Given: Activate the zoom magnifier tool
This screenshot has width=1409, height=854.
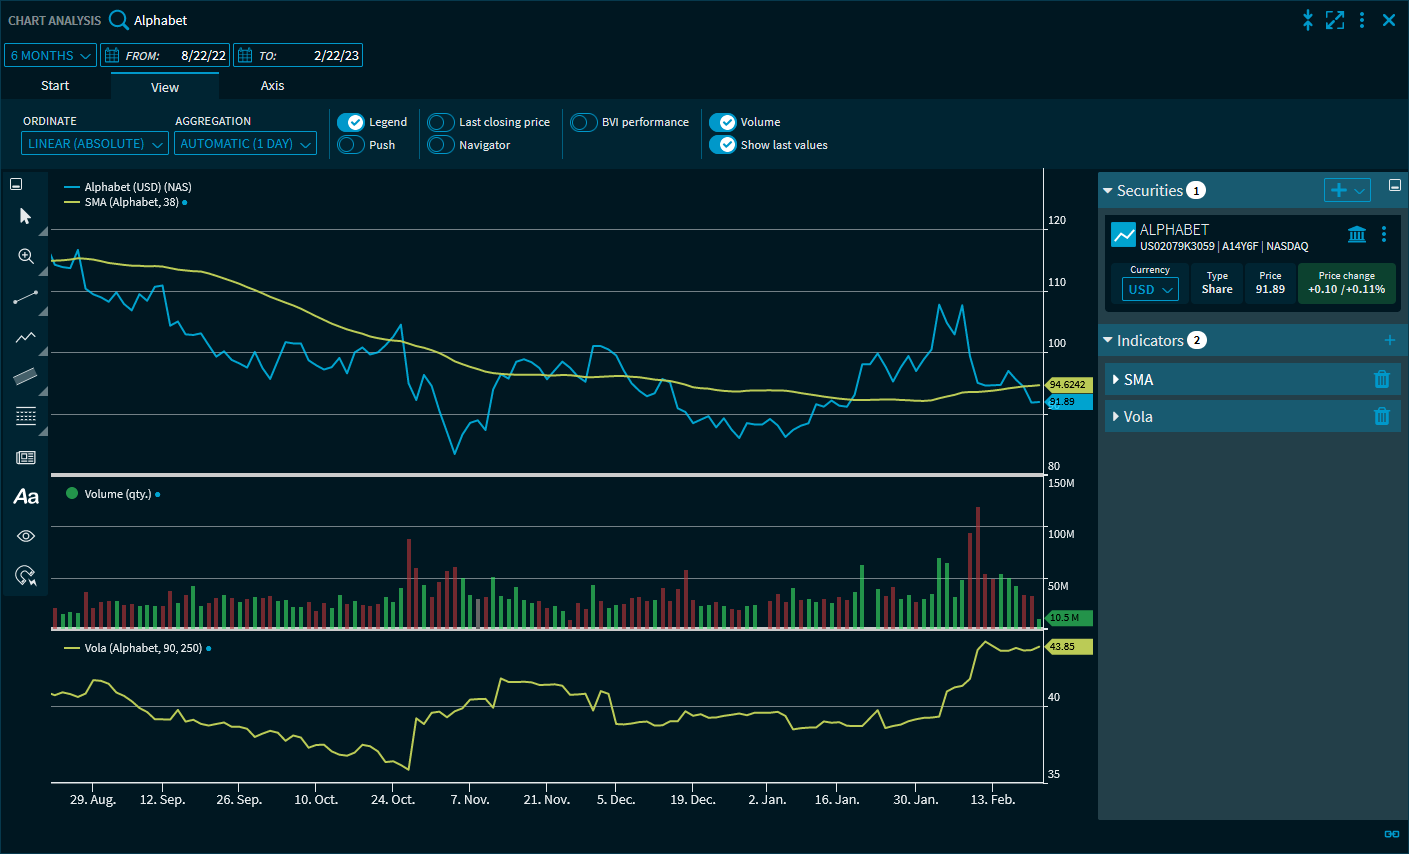Looking at the screenshot, I should [x=26, y=257].
